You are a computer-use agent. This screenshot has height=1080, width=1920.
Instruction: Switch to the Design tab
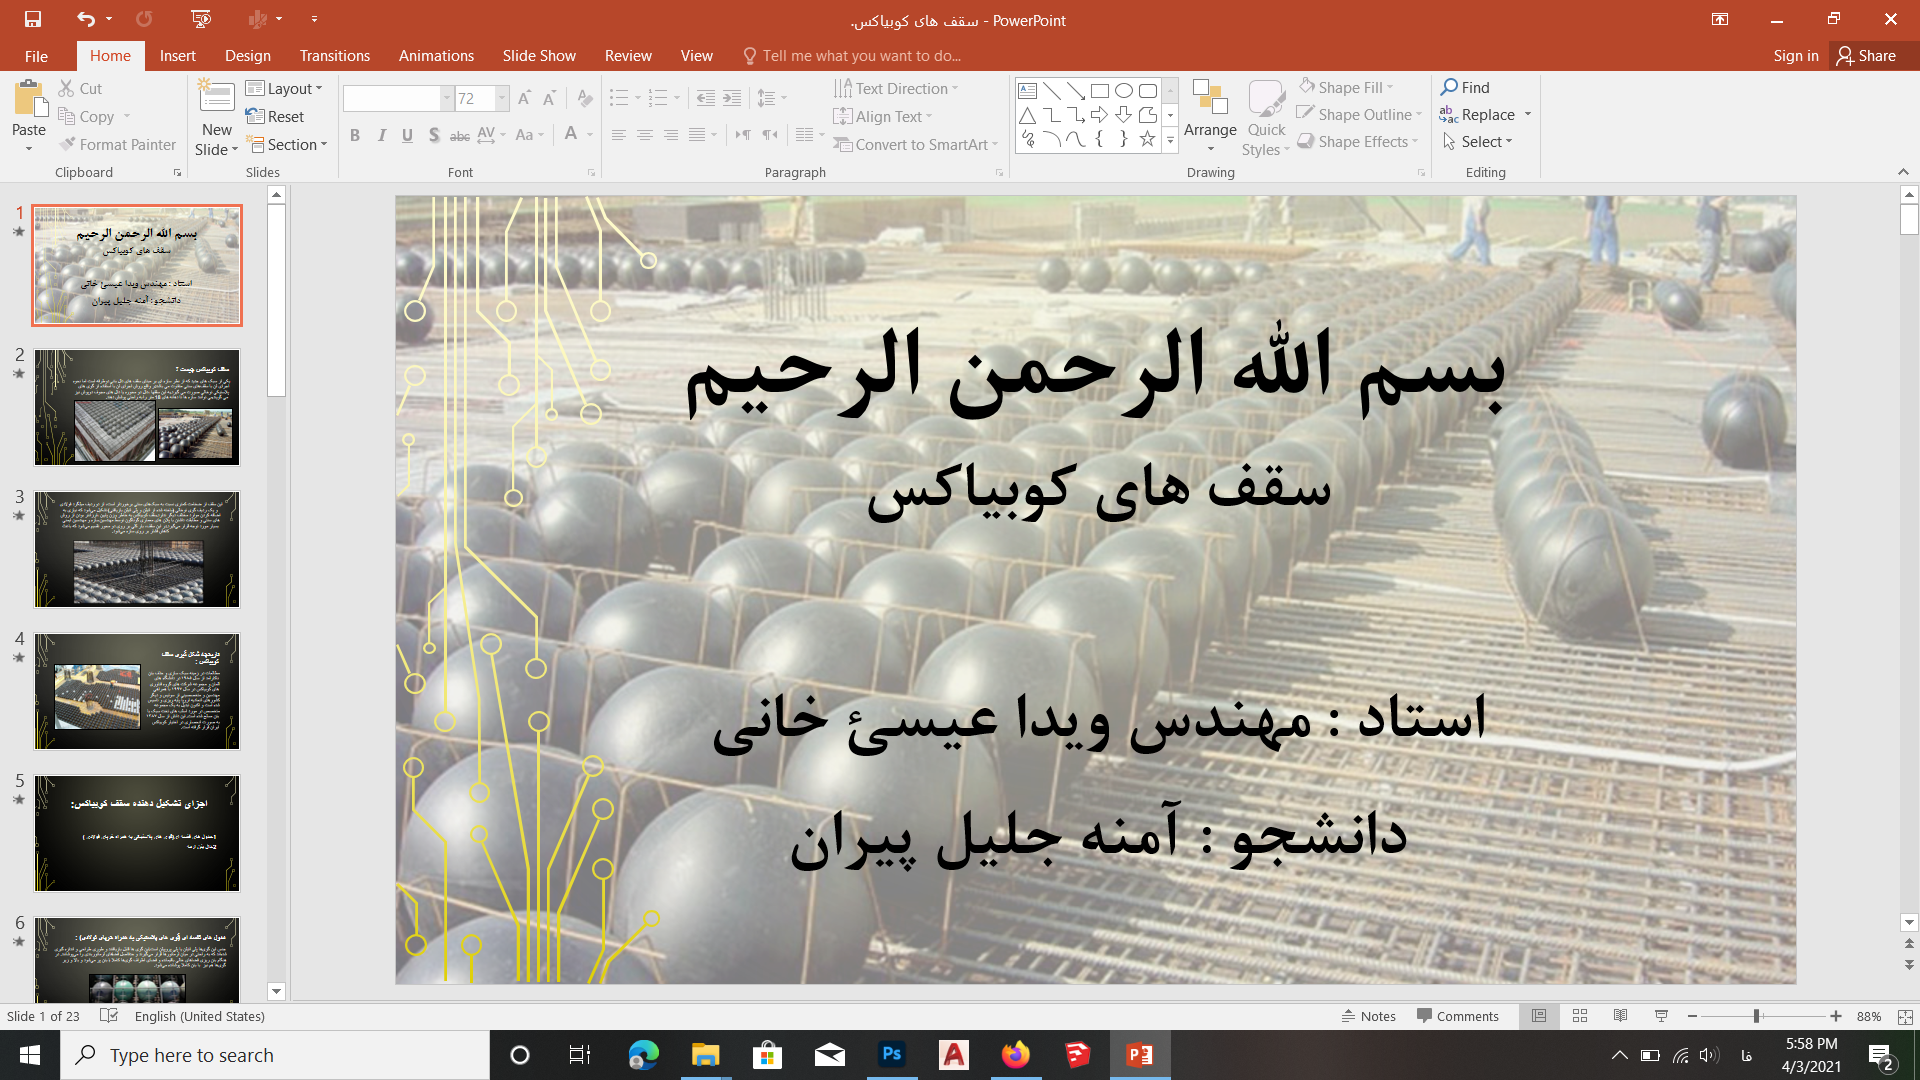coord(247,56)
